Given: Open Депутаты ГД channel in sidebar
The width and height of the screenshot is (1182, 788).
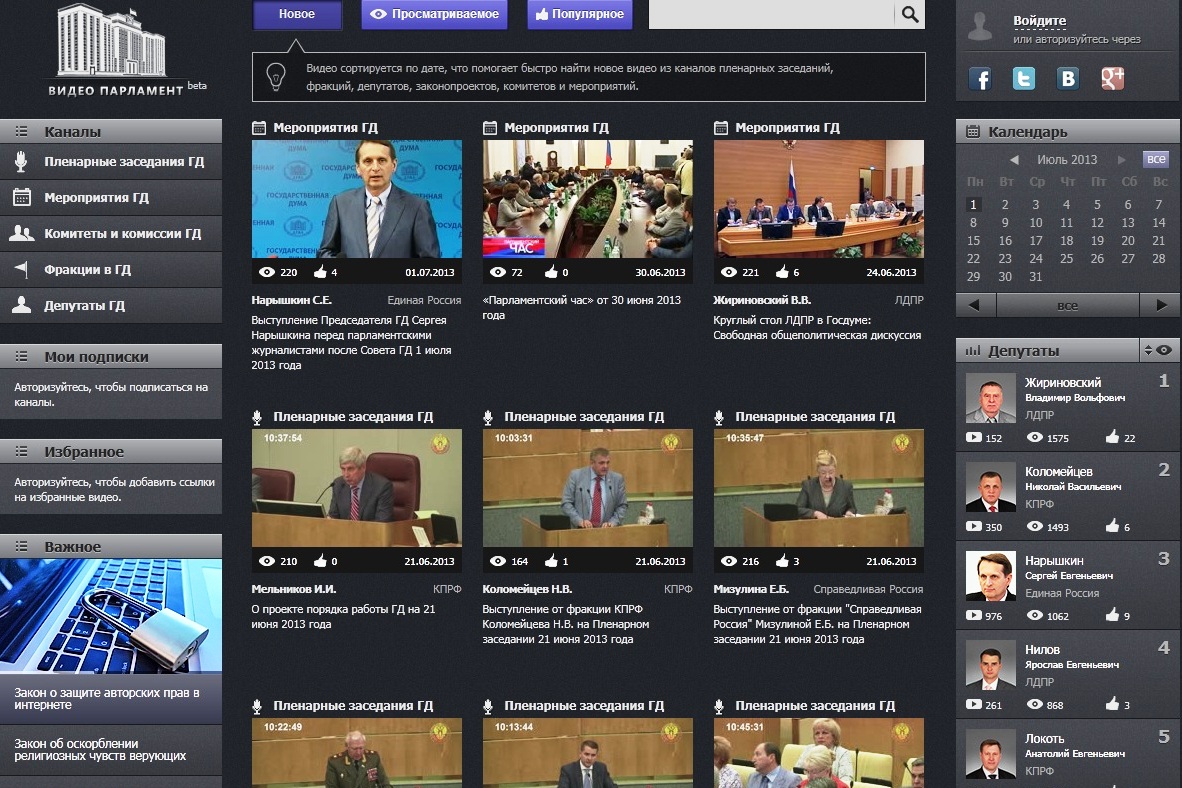Looking at the screenshot, I should click(111, 306).
